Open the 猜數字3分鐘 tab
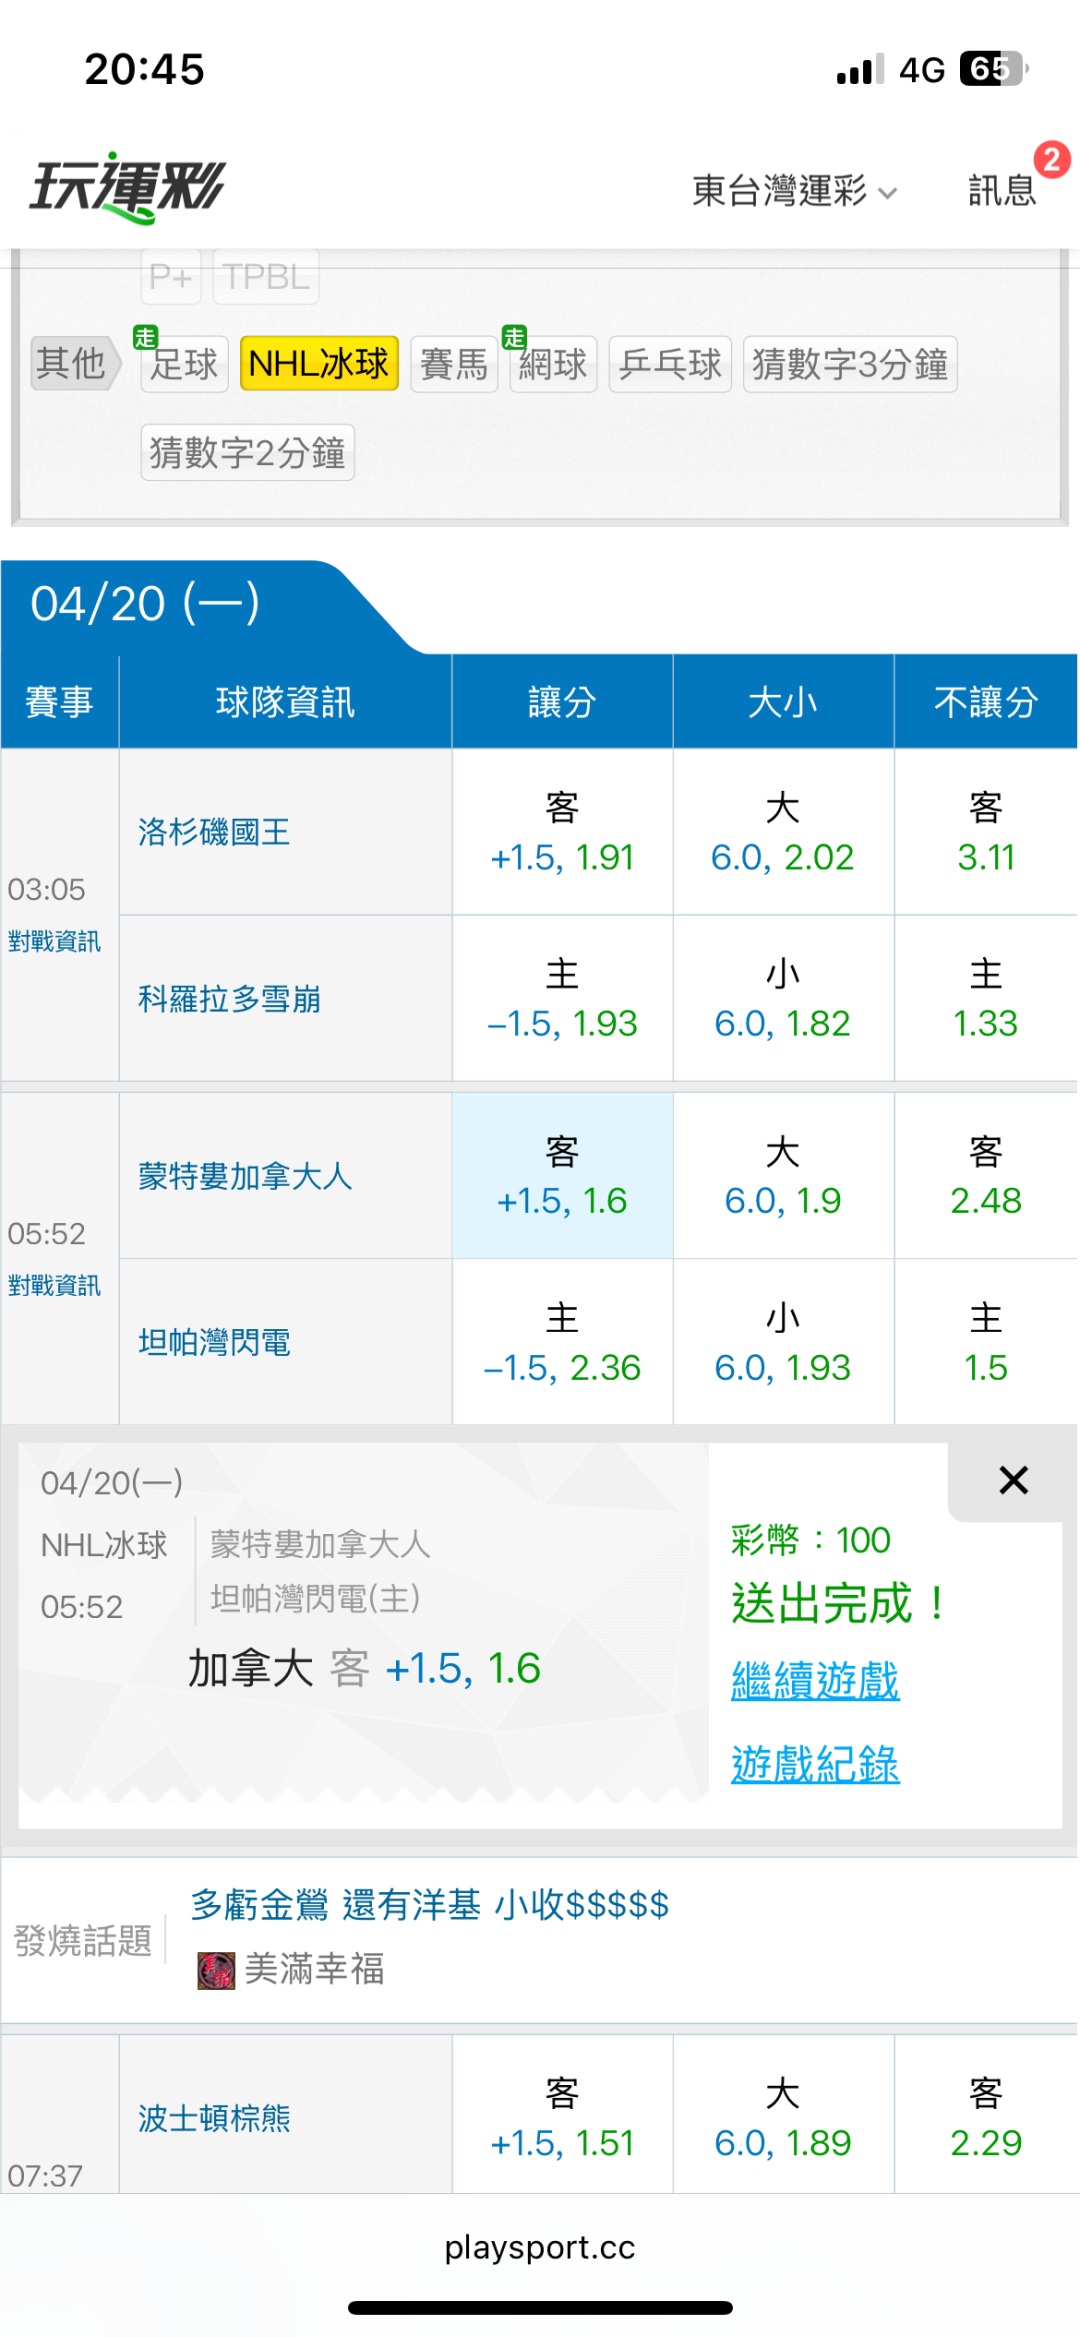The width and height of the screenshot is (1080, 2337). tap(849, 364)
